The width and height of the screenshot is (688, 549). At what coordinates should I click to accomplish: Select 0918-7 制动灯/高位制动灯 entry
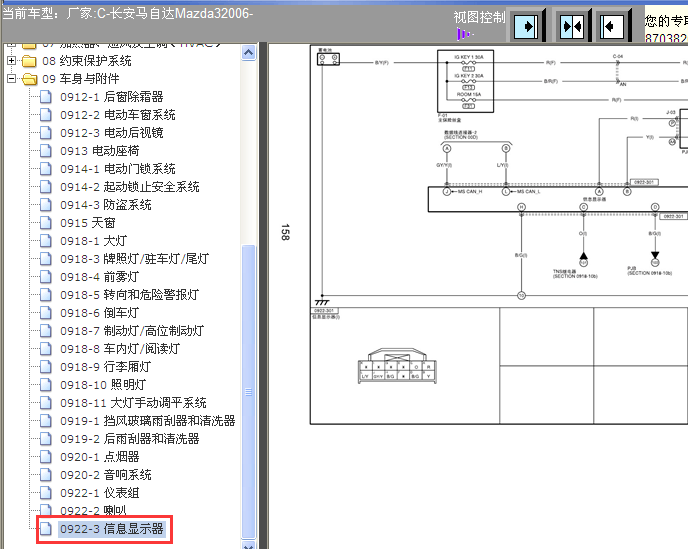(132, 331)
